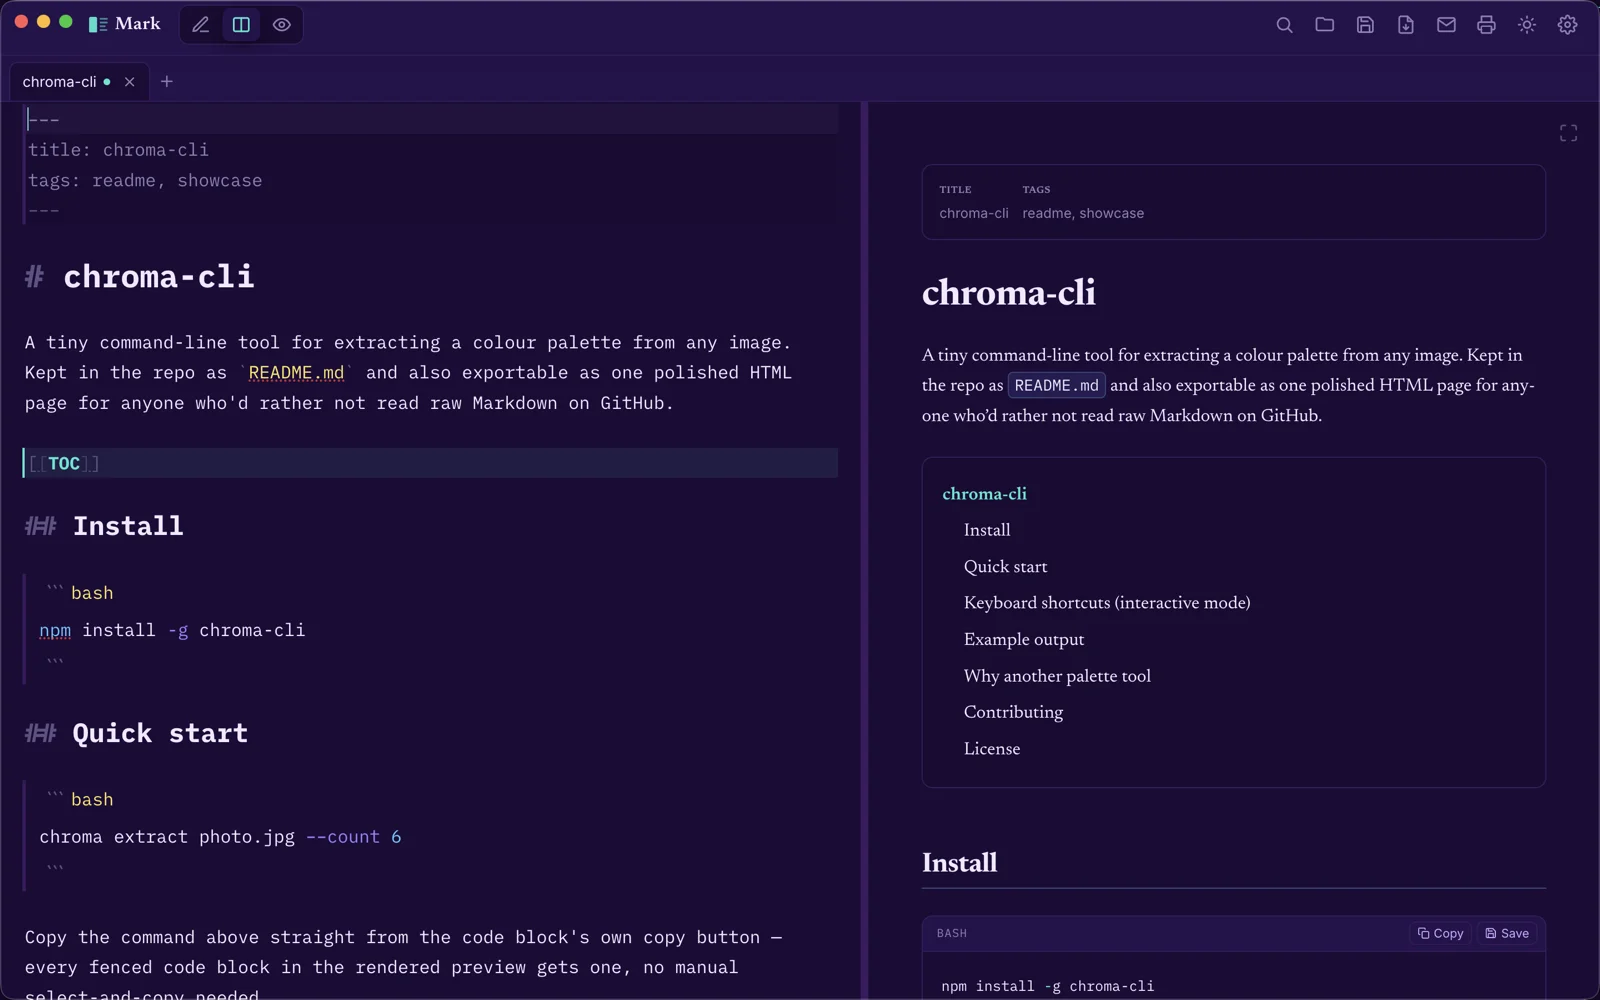The width and height of the screenshot is (1600, 1000).
Task: Go to Example output contents entry
Action: [1024, 640]
